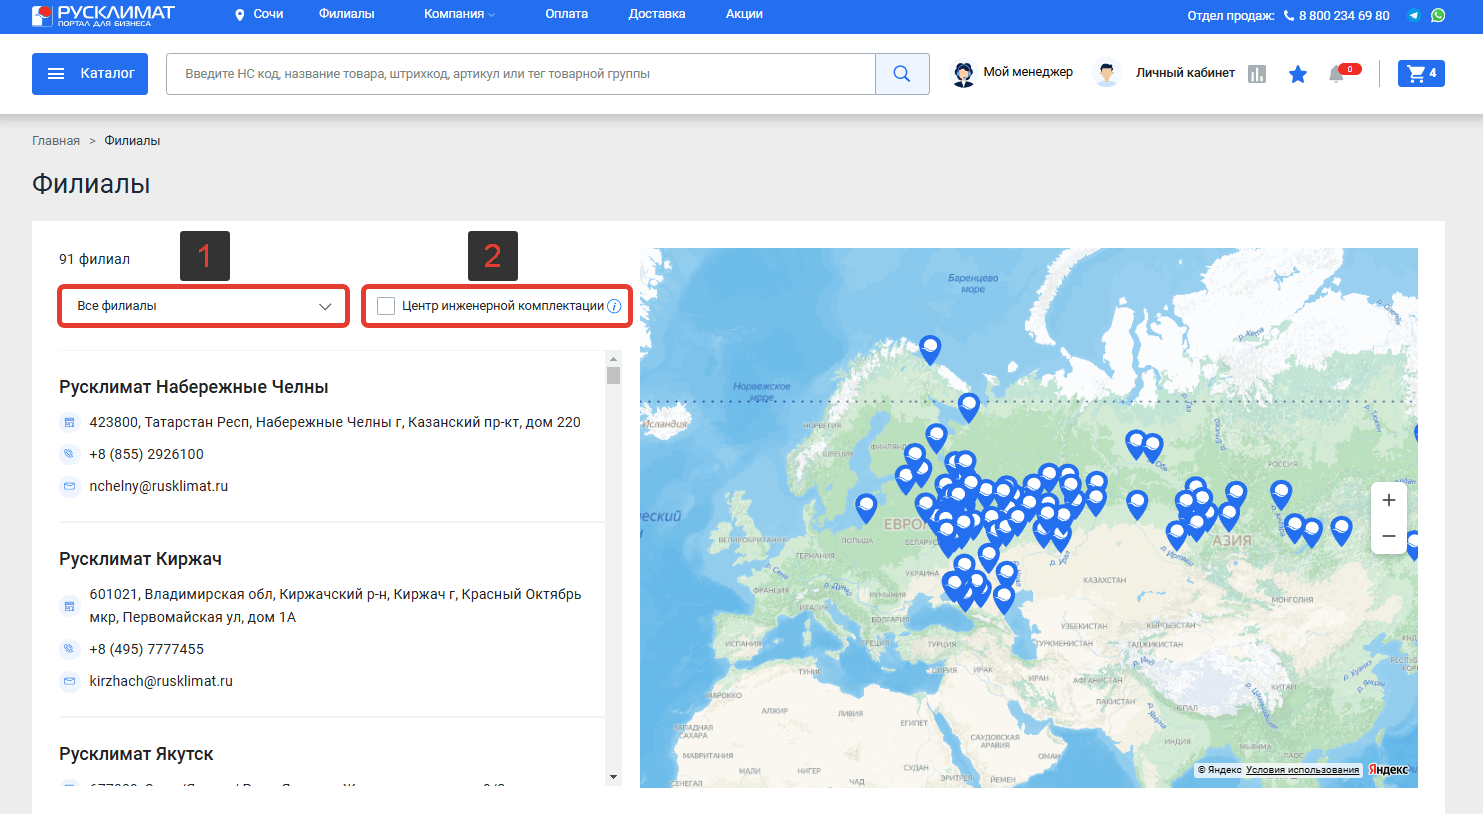Open the shopping cart with 4 items
Viewport: 1483px width, 814px height.
pyautogui.click(x=1421, y=73)
